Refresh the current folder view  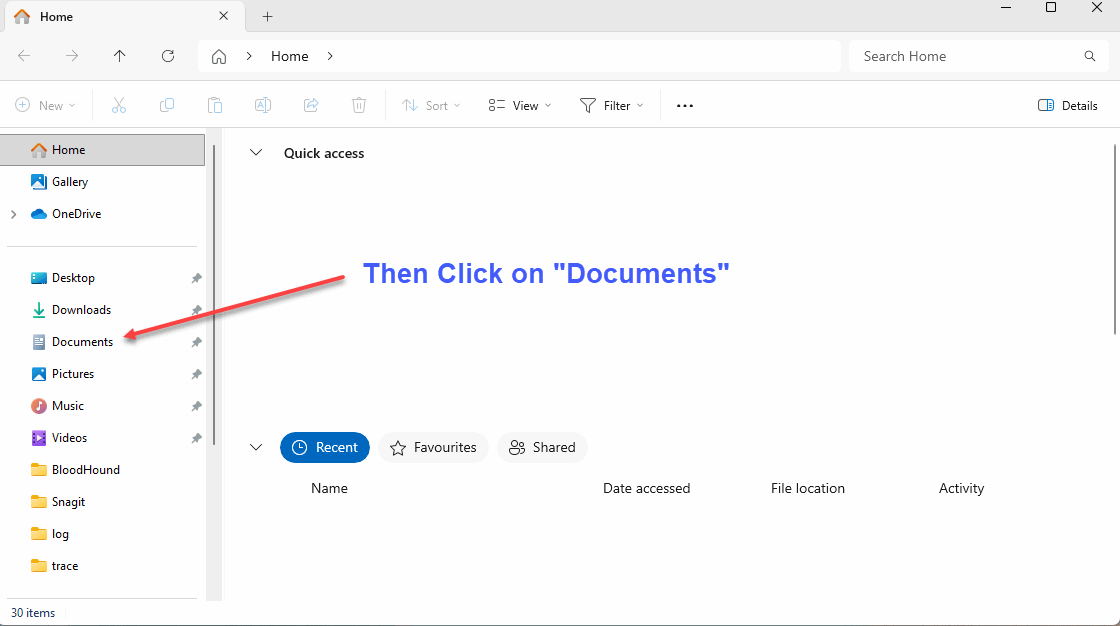click(168, 56)
